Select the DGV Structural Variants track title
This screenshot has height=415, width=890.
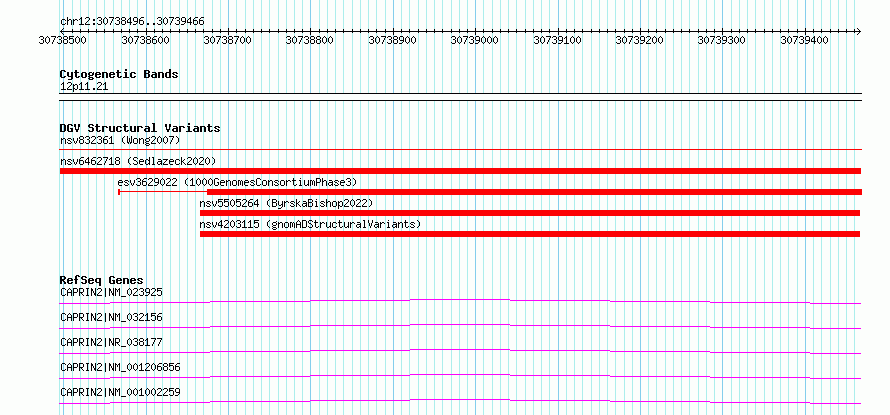point(140,128)
